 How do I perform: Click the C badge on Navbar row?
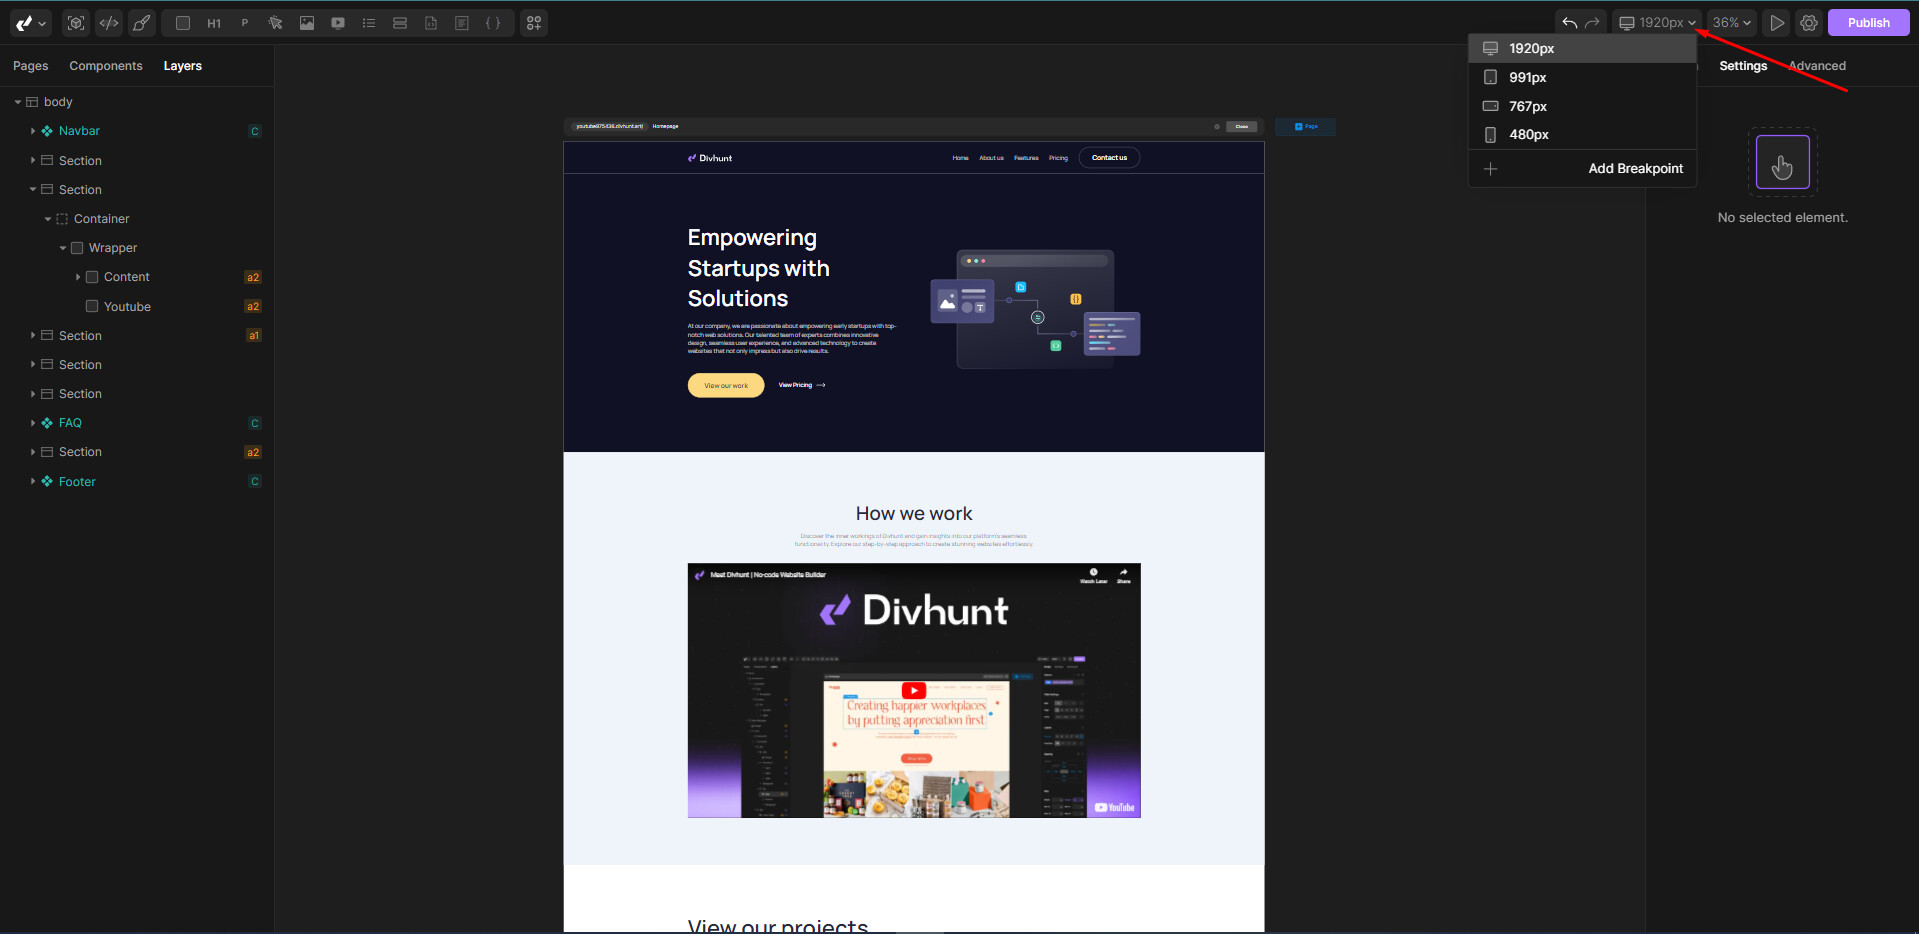coord(255,131)
